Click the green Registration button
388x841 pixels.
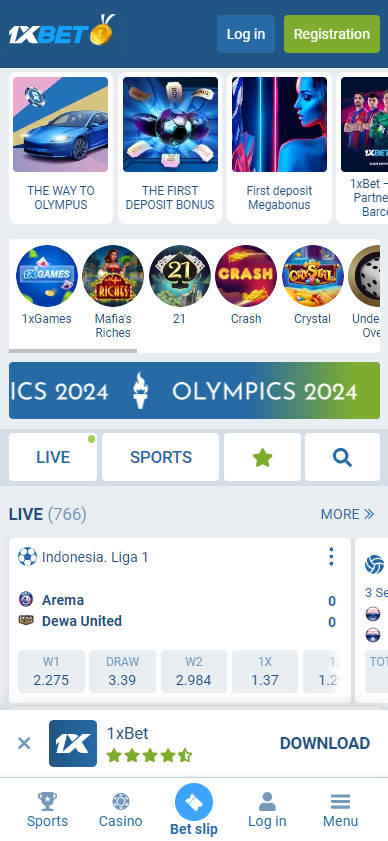point(332,34)
